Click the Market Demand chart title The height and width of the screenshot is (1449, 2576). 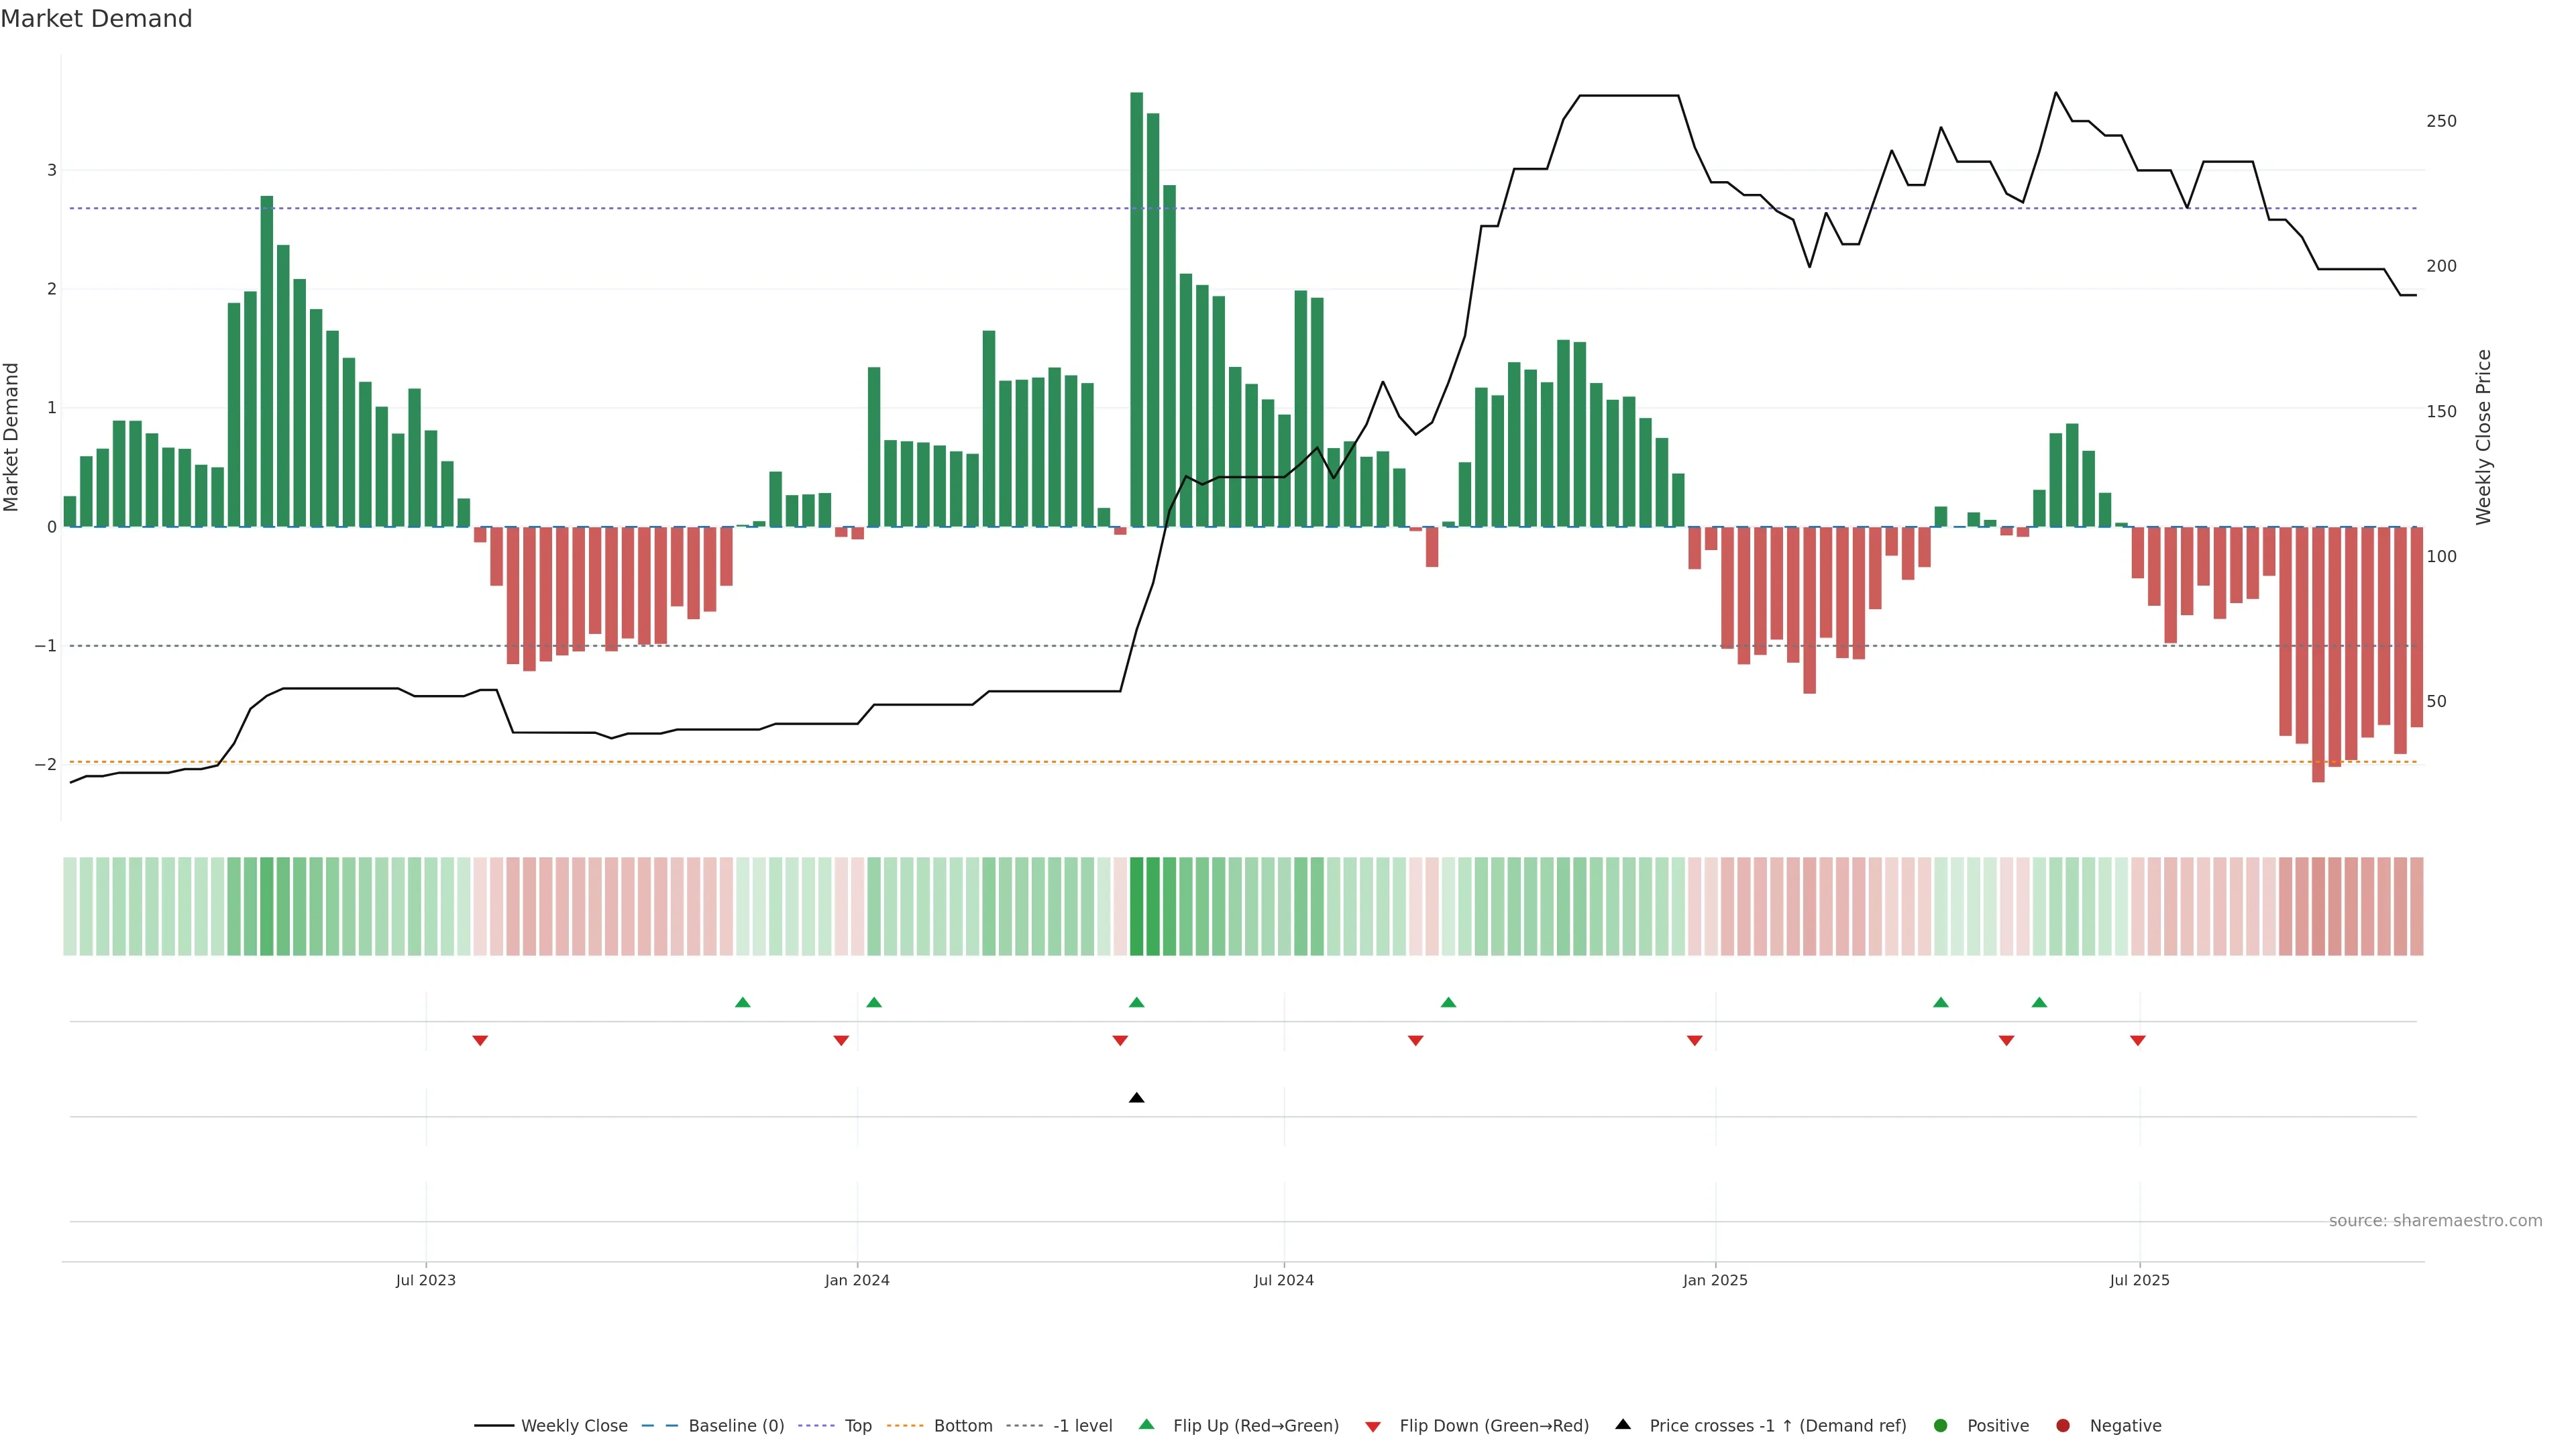coord(96,19)
